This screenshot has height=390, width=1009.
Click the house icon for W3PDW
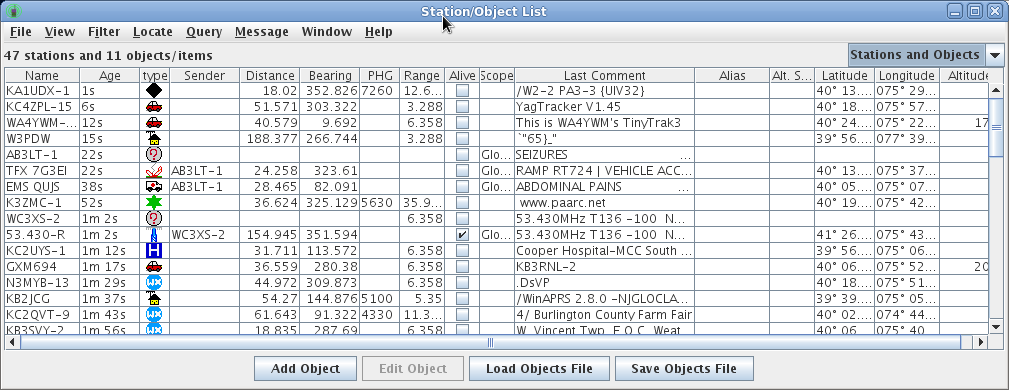pyautogui.click(x=154, y=138)
